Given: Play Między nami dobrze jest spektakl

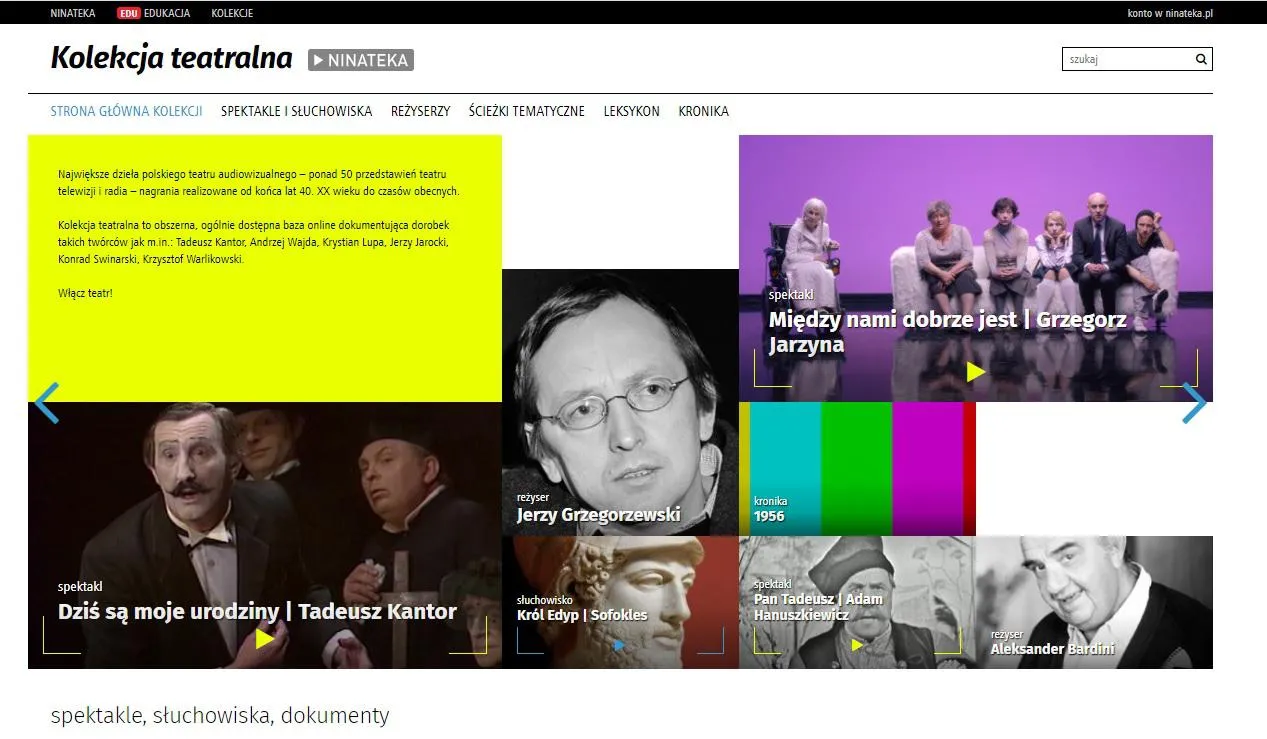Looking at the screenshot, I should [976, 372].
